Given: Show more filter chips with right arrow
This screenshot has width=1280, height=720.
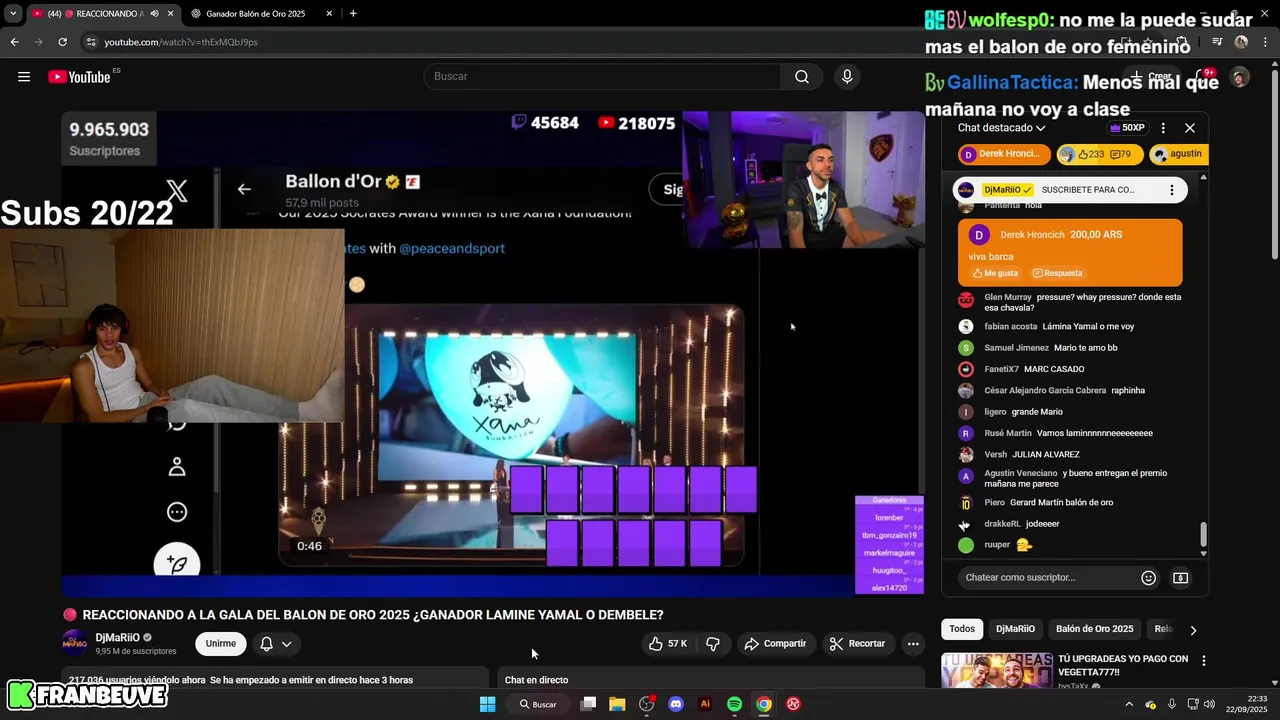Looking at the screenshot, I should [x=1193, y=630].
